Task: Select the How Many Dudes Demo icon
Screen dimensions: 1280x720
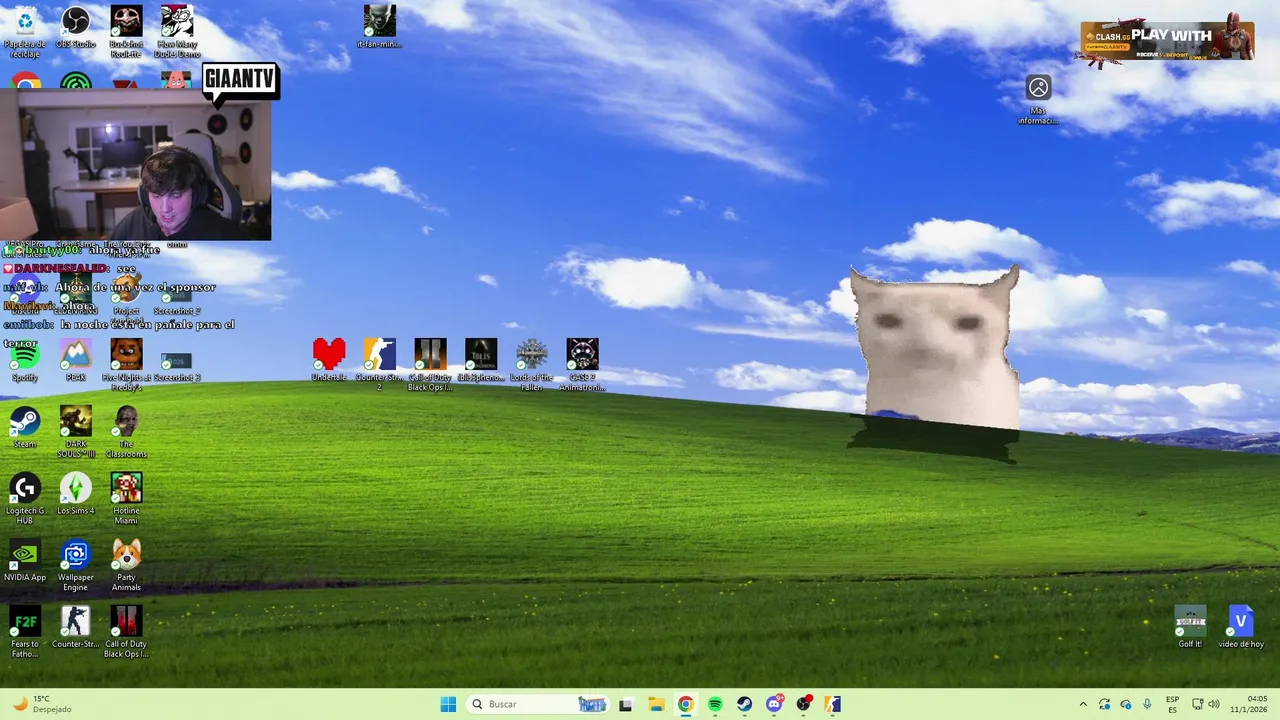Action: click(177, 30)
